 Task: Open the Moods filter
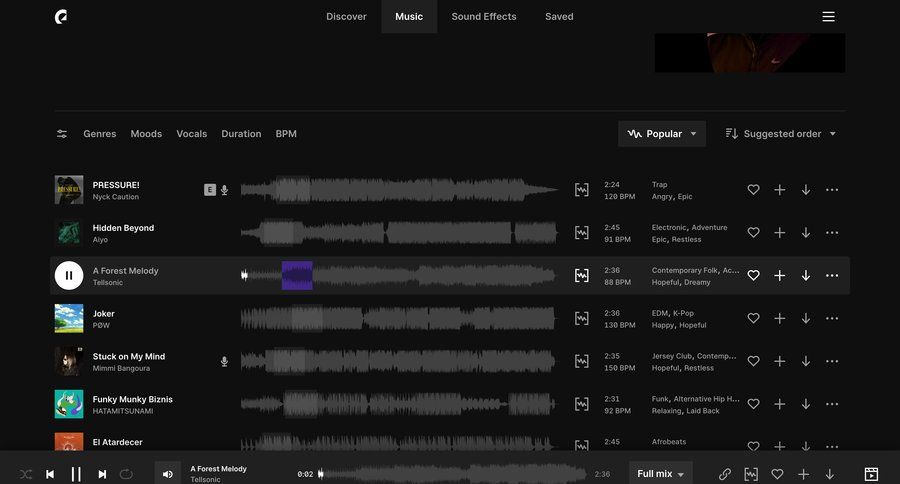(x=146, y=134)
